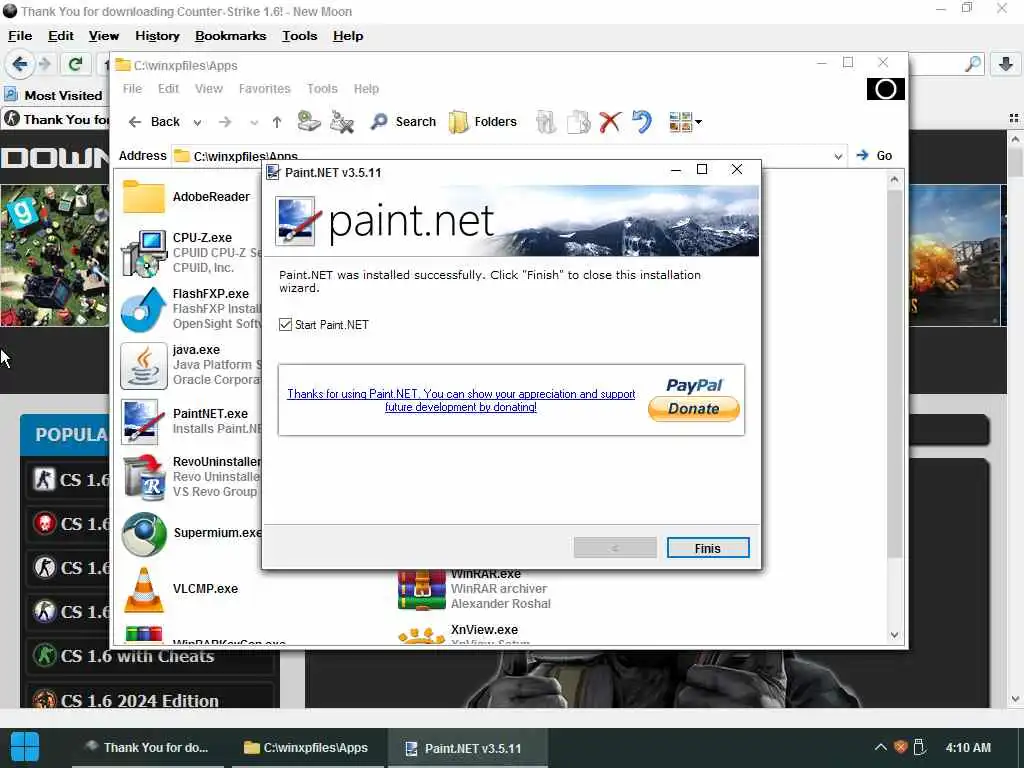Expand the Back history dropdown arrow
1024x768 pixels.
[x=197, y=122]
